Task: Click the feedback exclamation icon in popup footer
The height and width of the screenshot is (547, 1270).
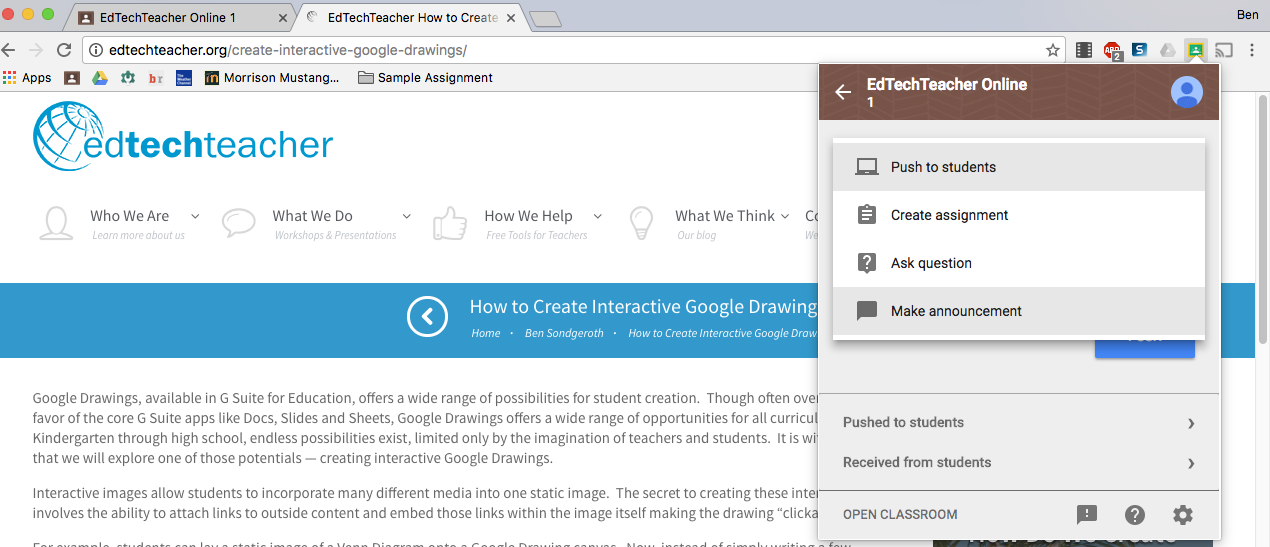Action: tap(1087, 515)
